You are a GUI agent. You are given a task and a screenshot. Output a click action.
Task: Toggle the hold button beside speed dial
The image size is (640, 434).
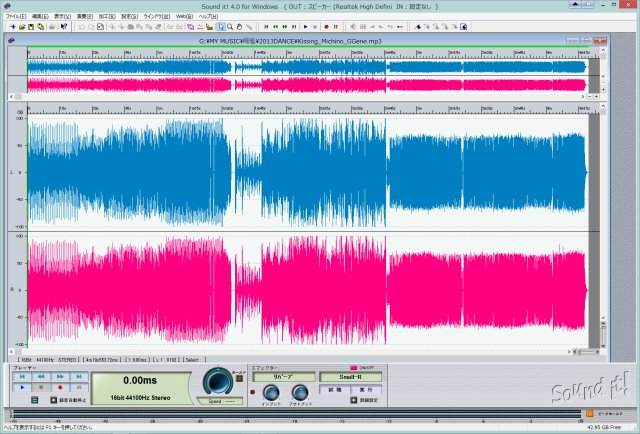pyautogui.click(x=240, y=378)
